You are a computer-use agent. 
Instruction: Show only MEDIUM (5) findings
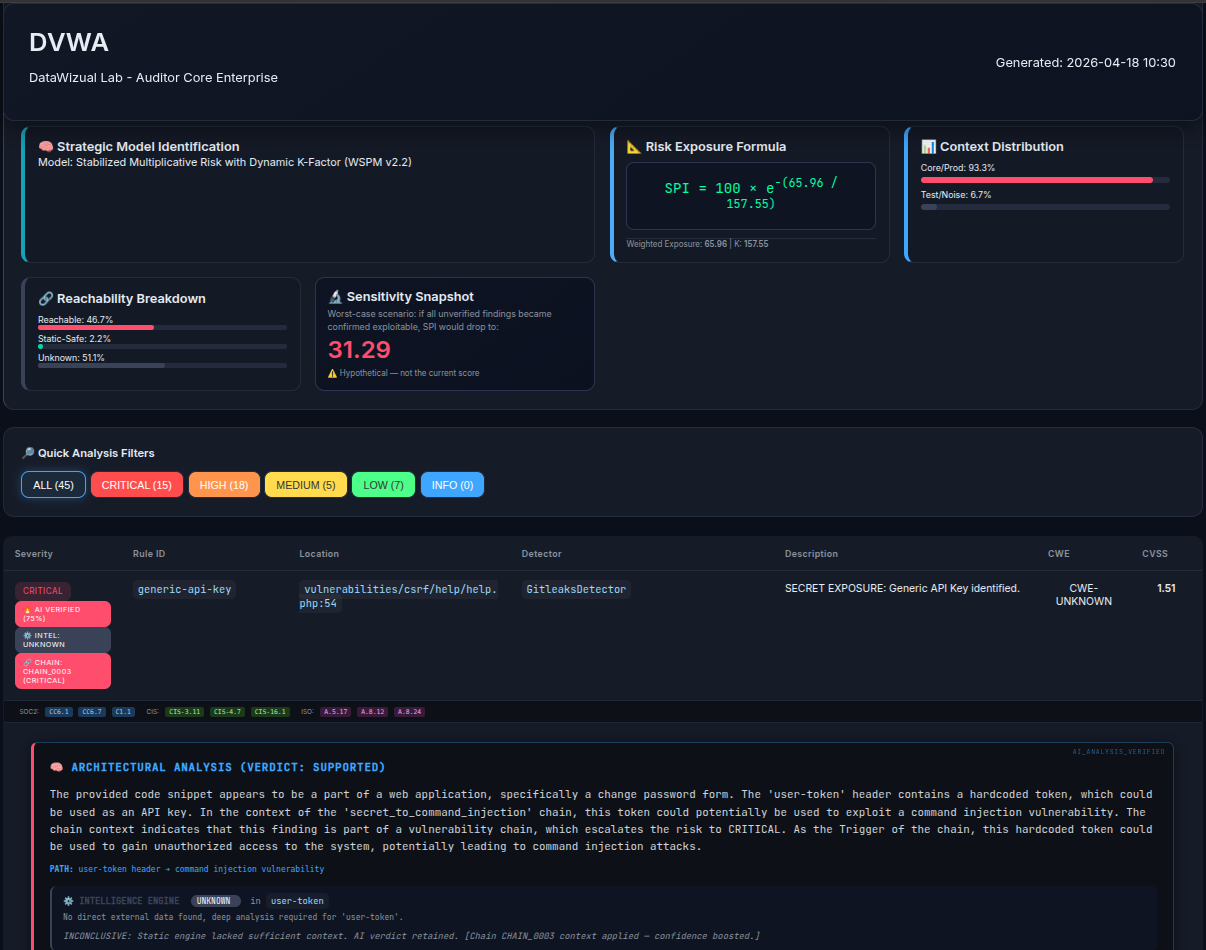point(306,485)
